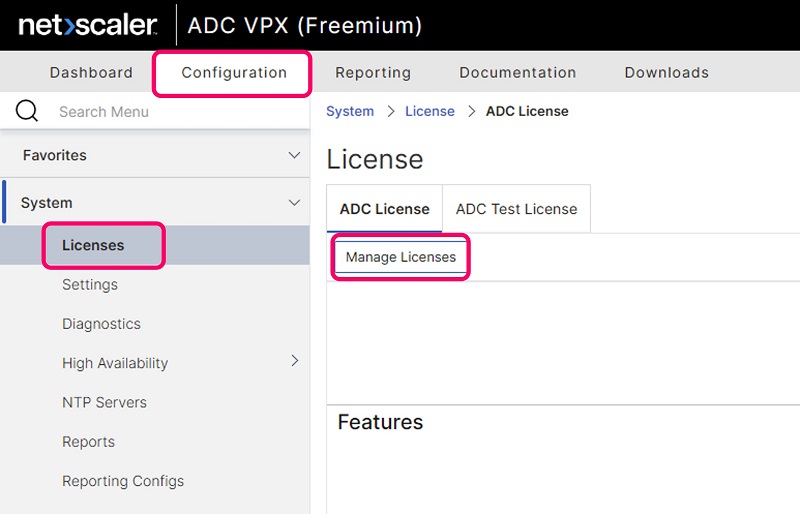Select the Configuration tab
800x514 pixels.
click(234, 72)
